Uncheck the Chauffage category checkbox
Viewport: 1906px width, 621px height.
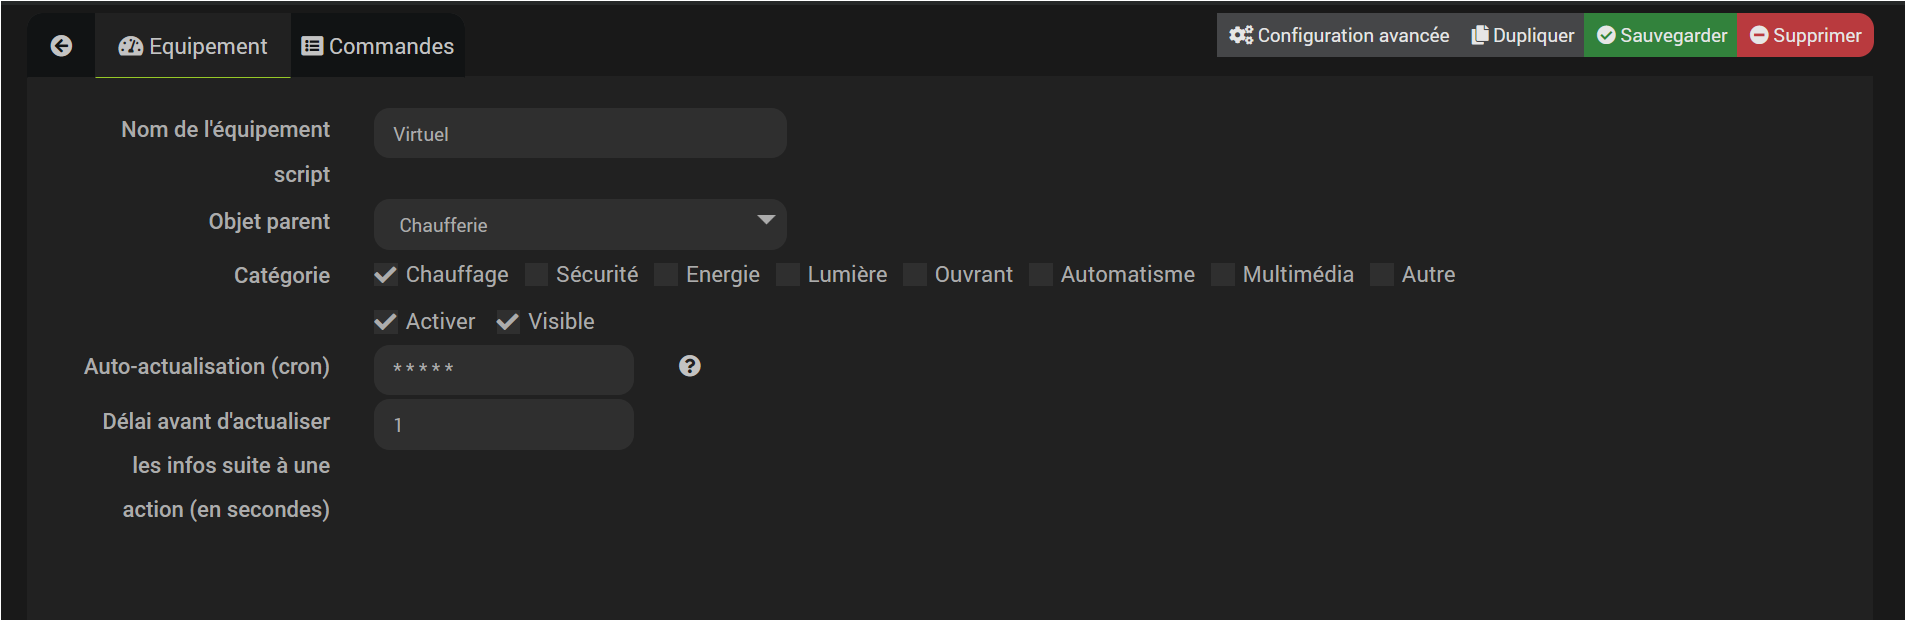[x=386, y=275]
